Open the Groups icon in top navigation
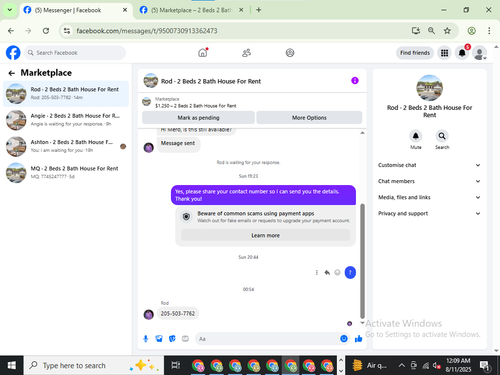 (290, 53)
